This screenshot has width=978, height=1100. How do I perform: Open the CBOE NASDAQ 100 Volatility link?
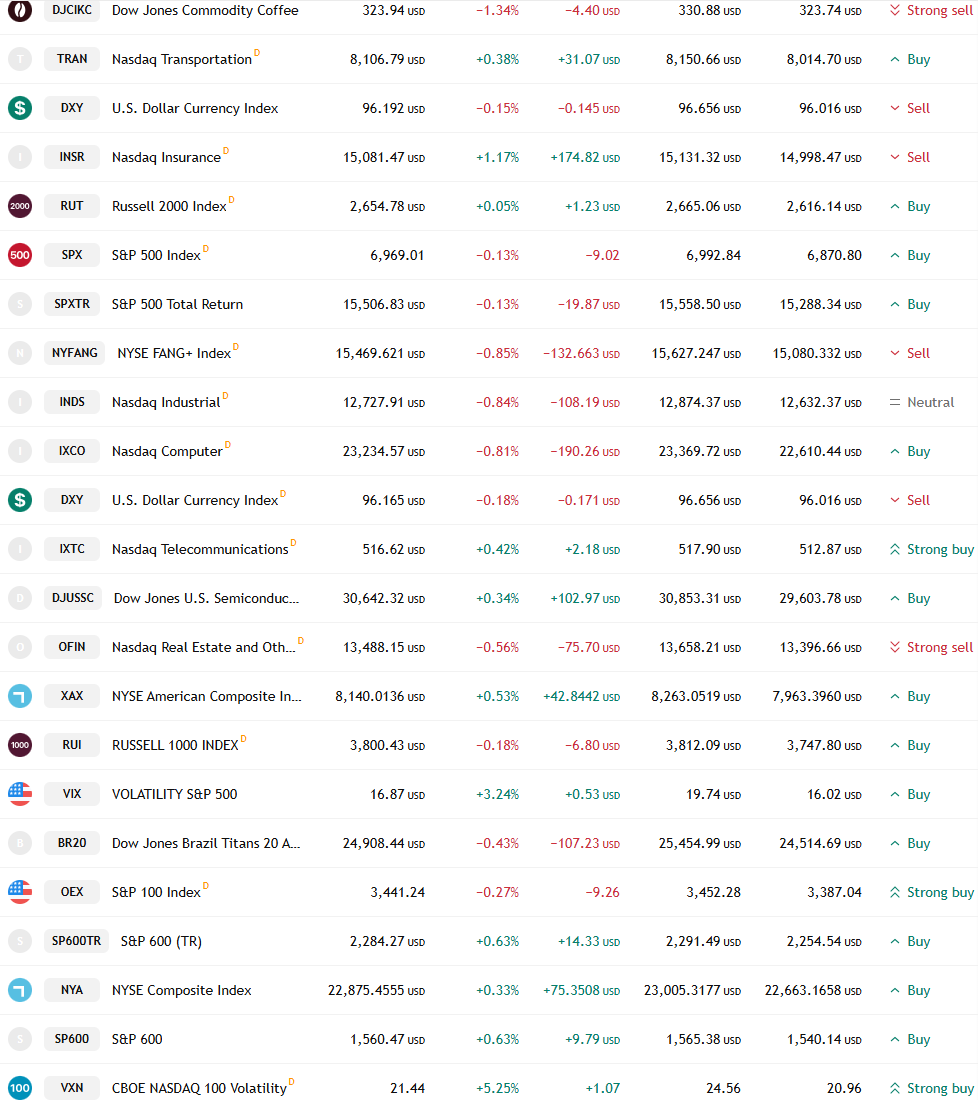point(199,1089)
